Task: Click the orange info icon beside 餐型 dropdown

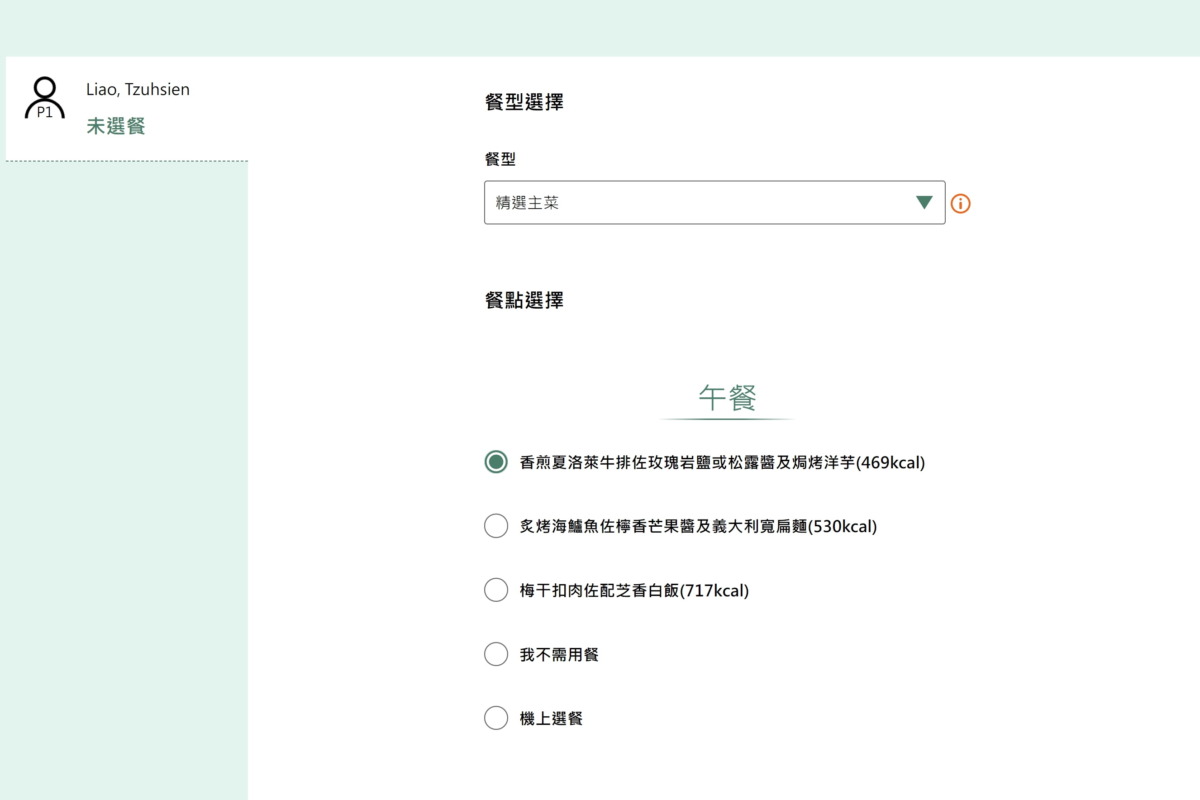Action: click(960, 203)
